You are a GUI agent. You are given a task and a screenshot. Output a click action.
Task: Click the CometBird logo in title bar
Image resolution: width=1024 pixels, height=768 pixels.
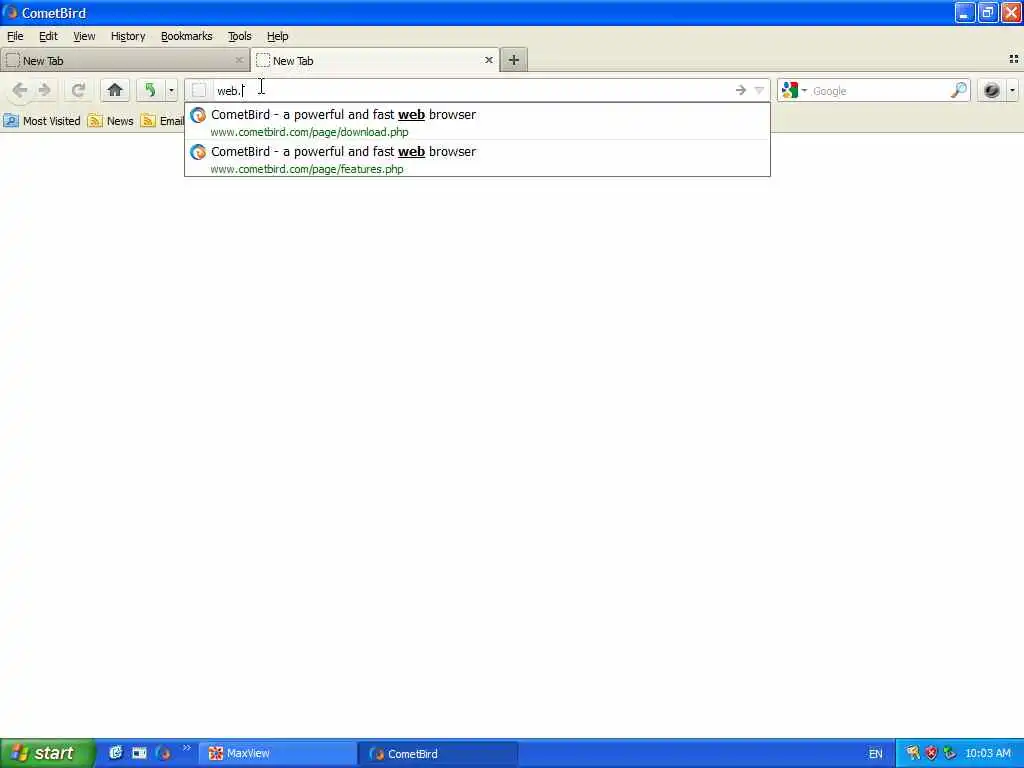[x=10, y=12]
